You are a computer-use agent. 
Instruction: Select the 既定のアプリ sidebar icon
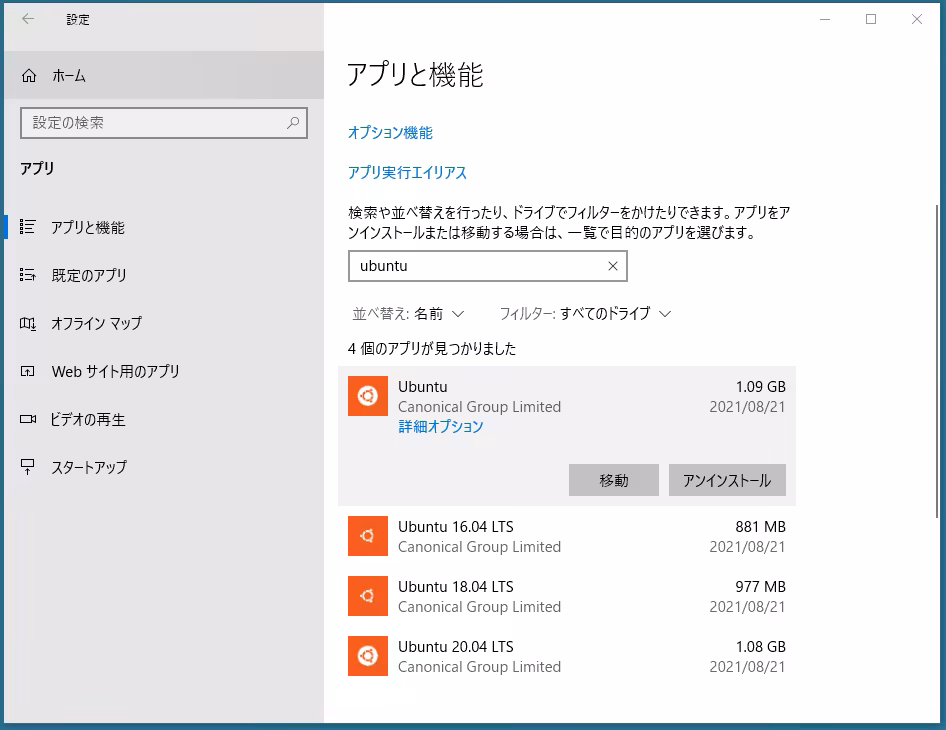tap(27, 275)
